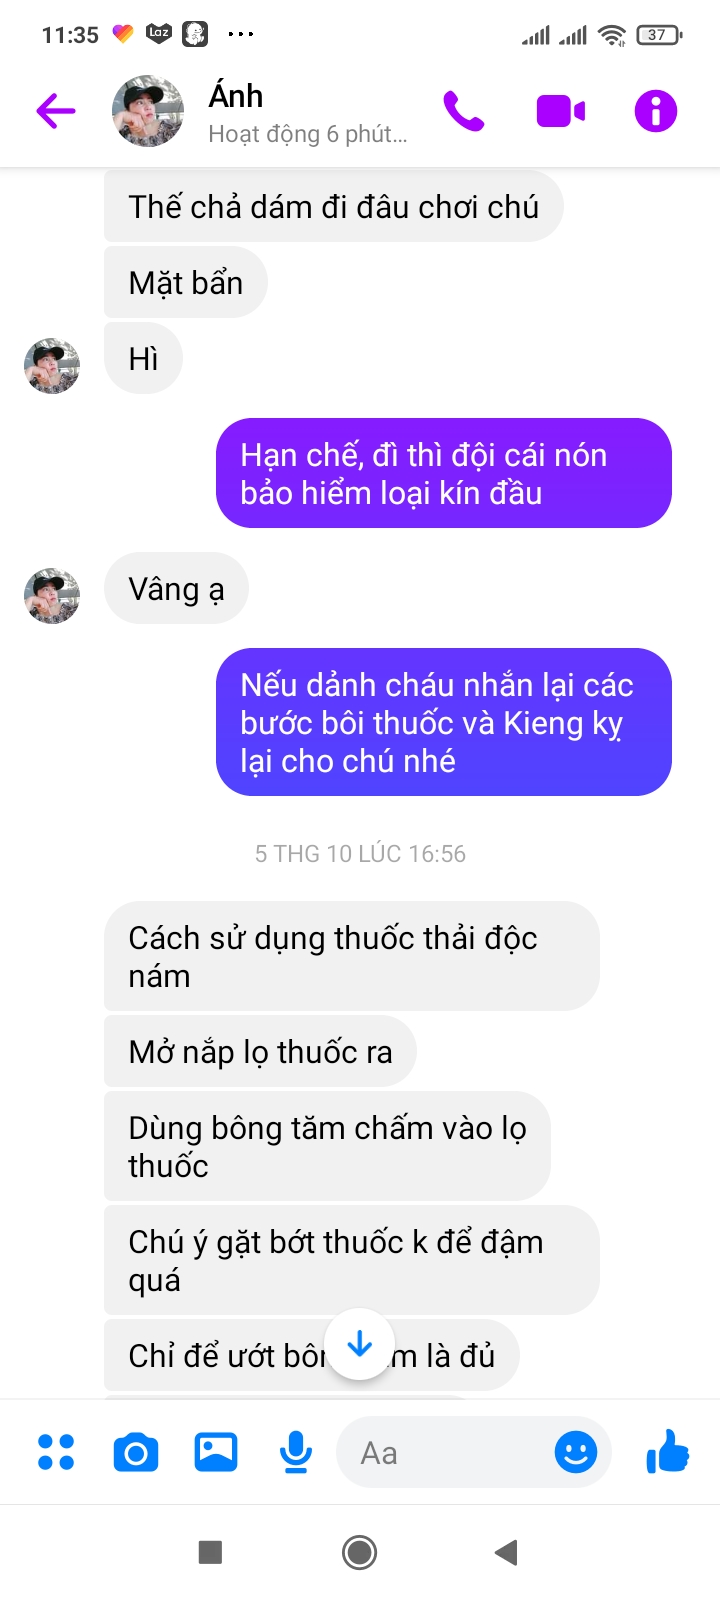The image size is (720, 1600).
Task: Jump to latest messages with down arrow
Action: click(x=360, y=1345)
